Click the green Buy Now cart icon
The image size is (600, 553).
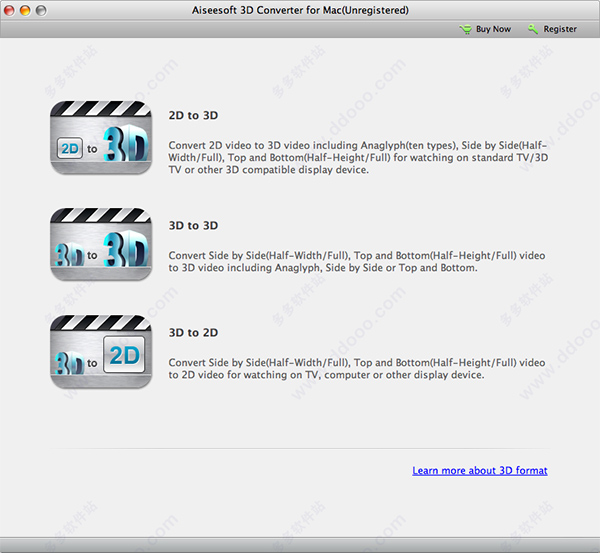coord(466,29)
